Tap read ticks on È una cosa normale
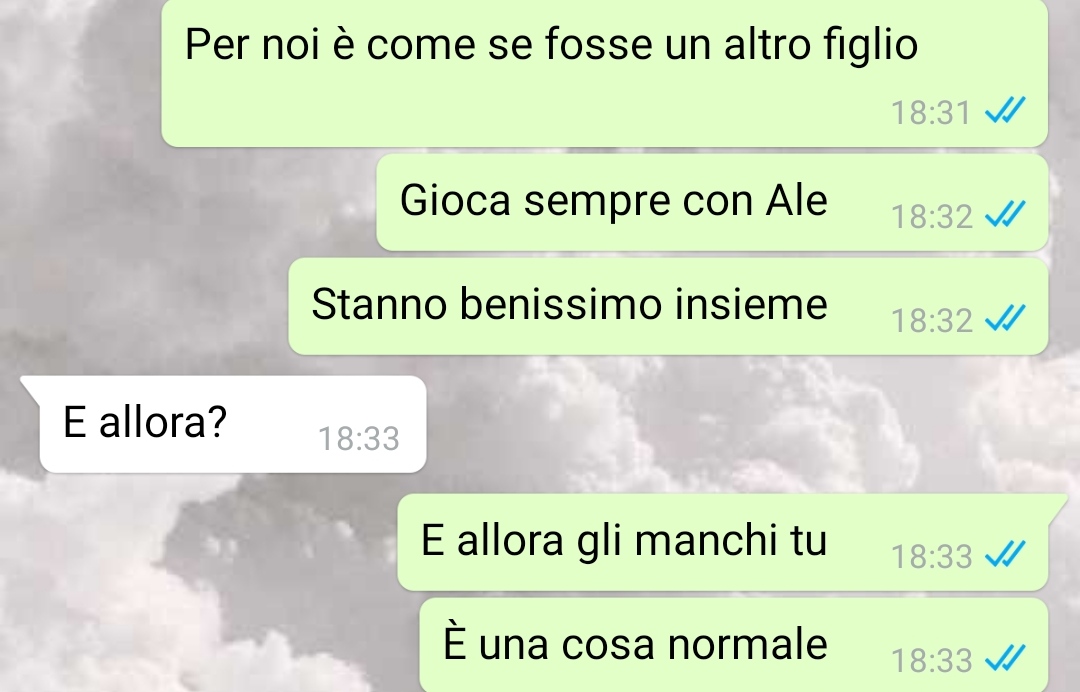 point(1005,658)
